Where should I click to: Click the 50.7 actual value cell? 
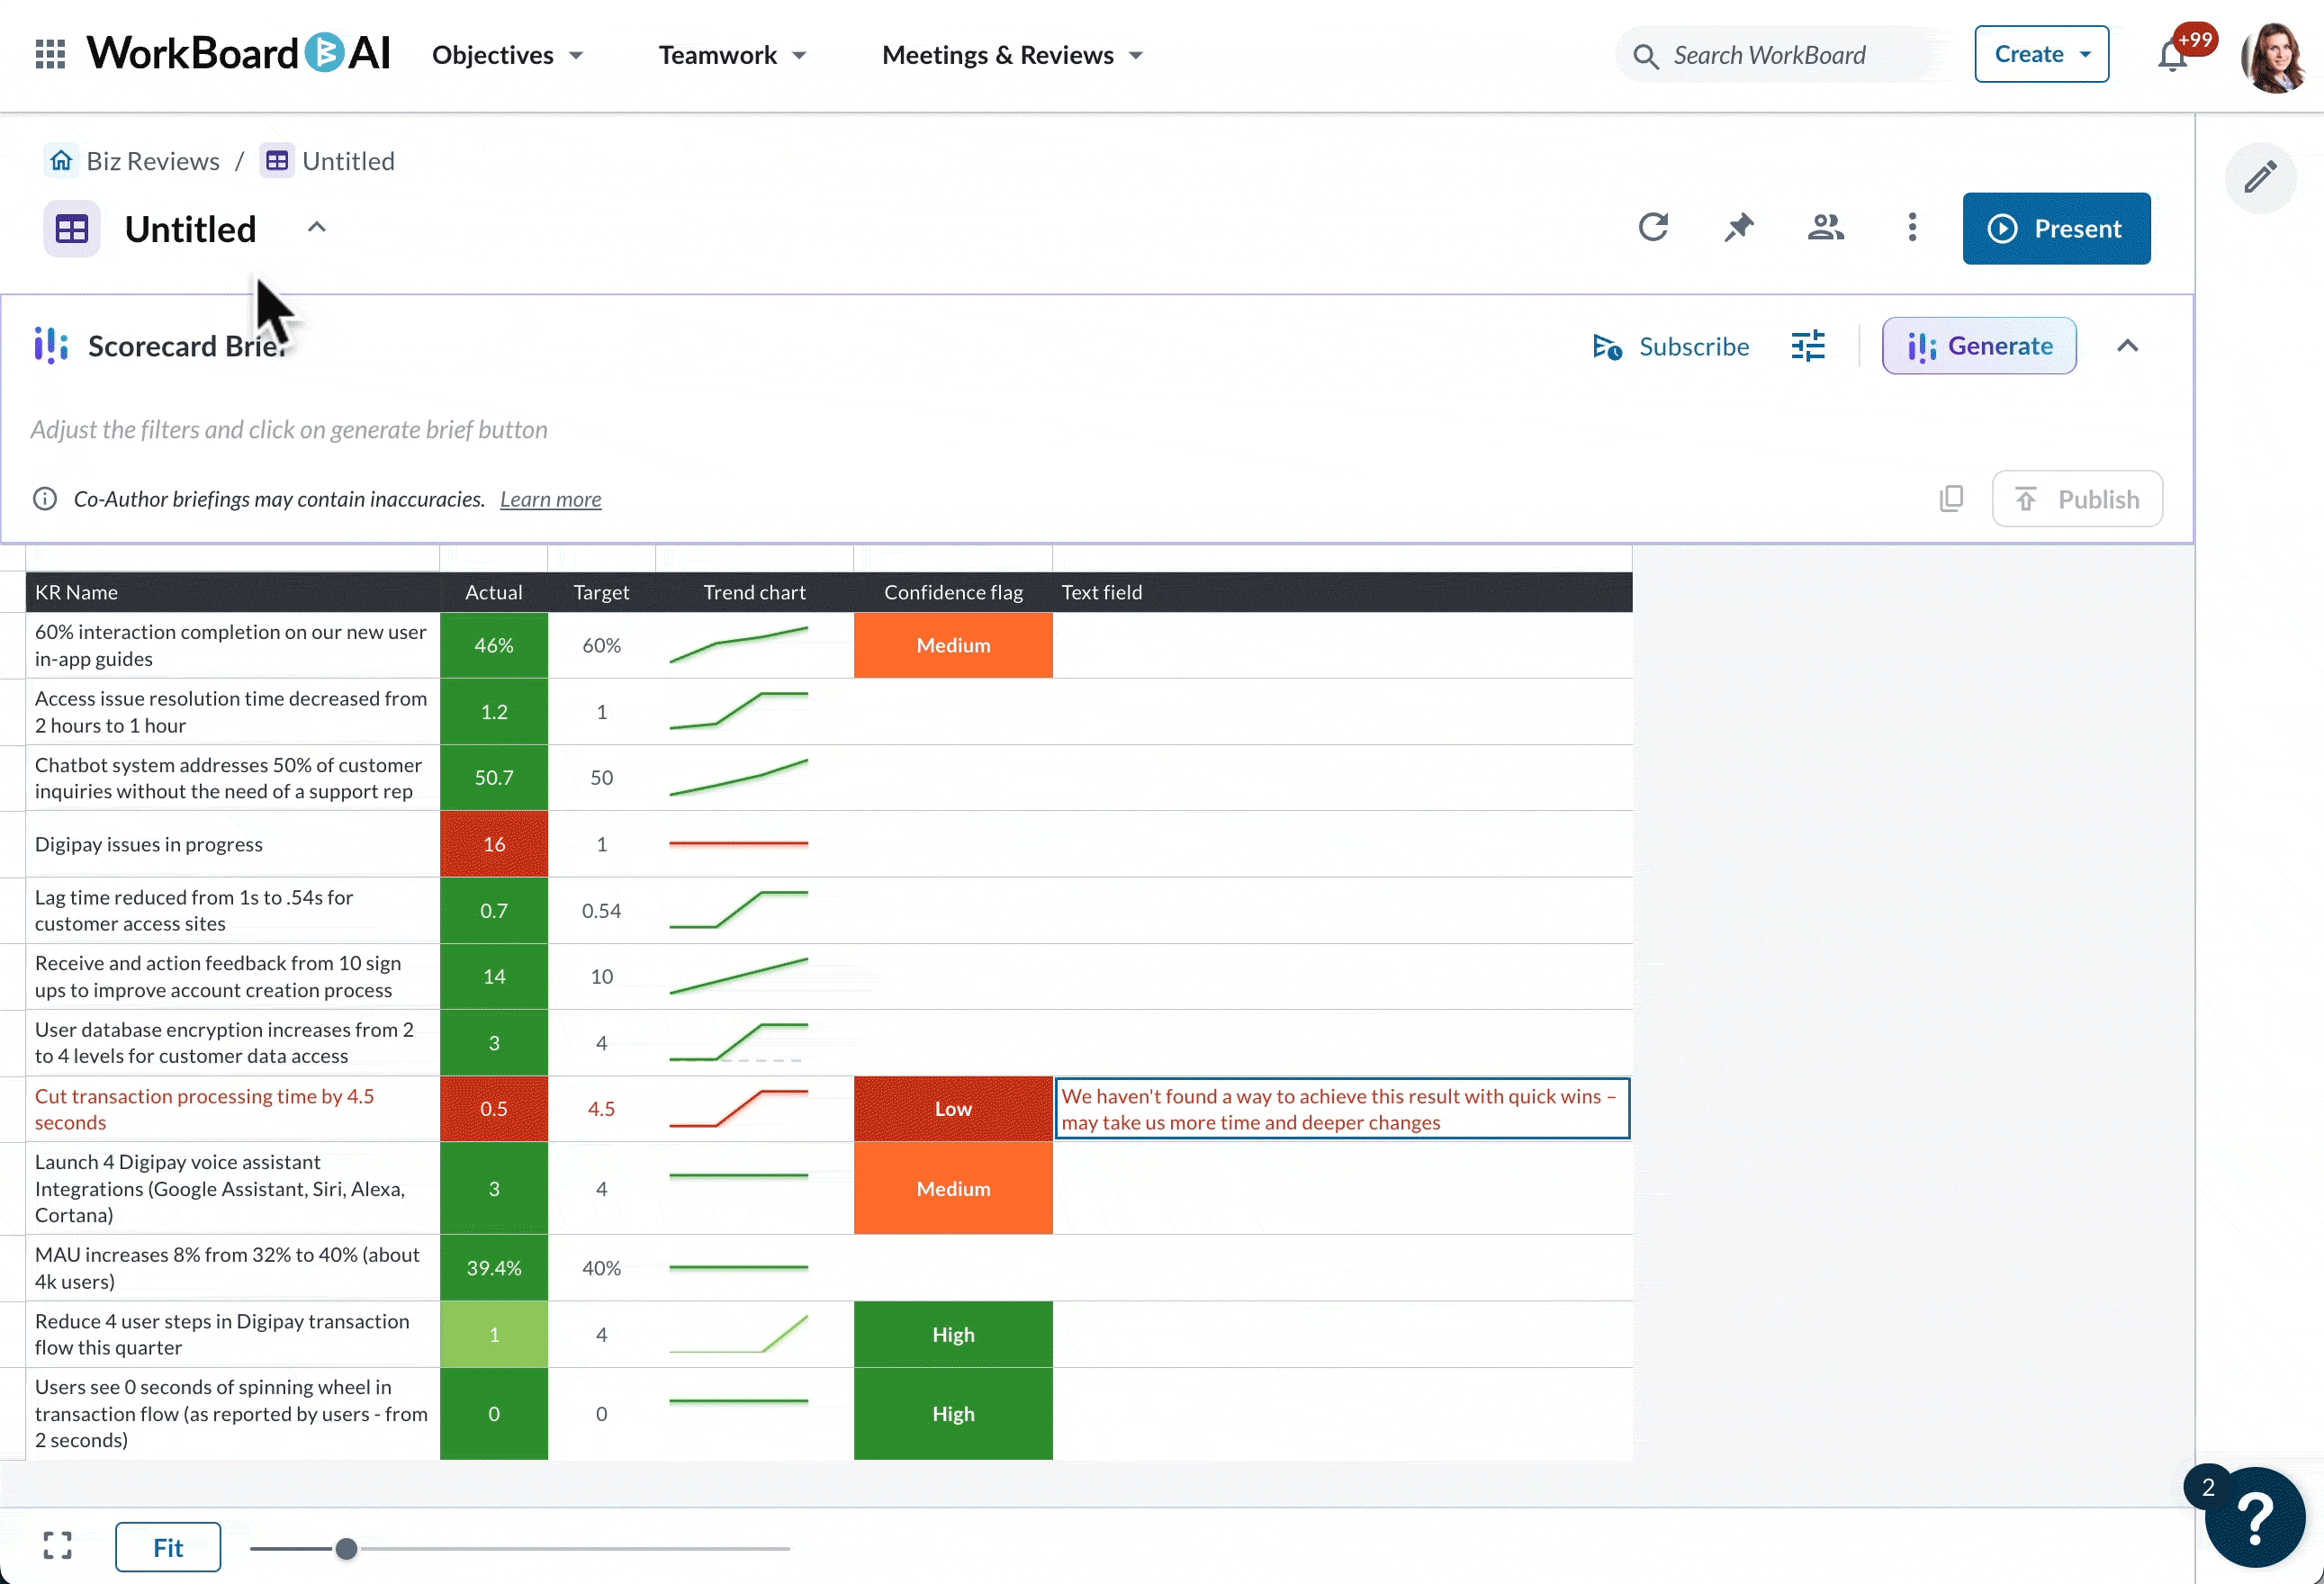[x=494, y=778]
